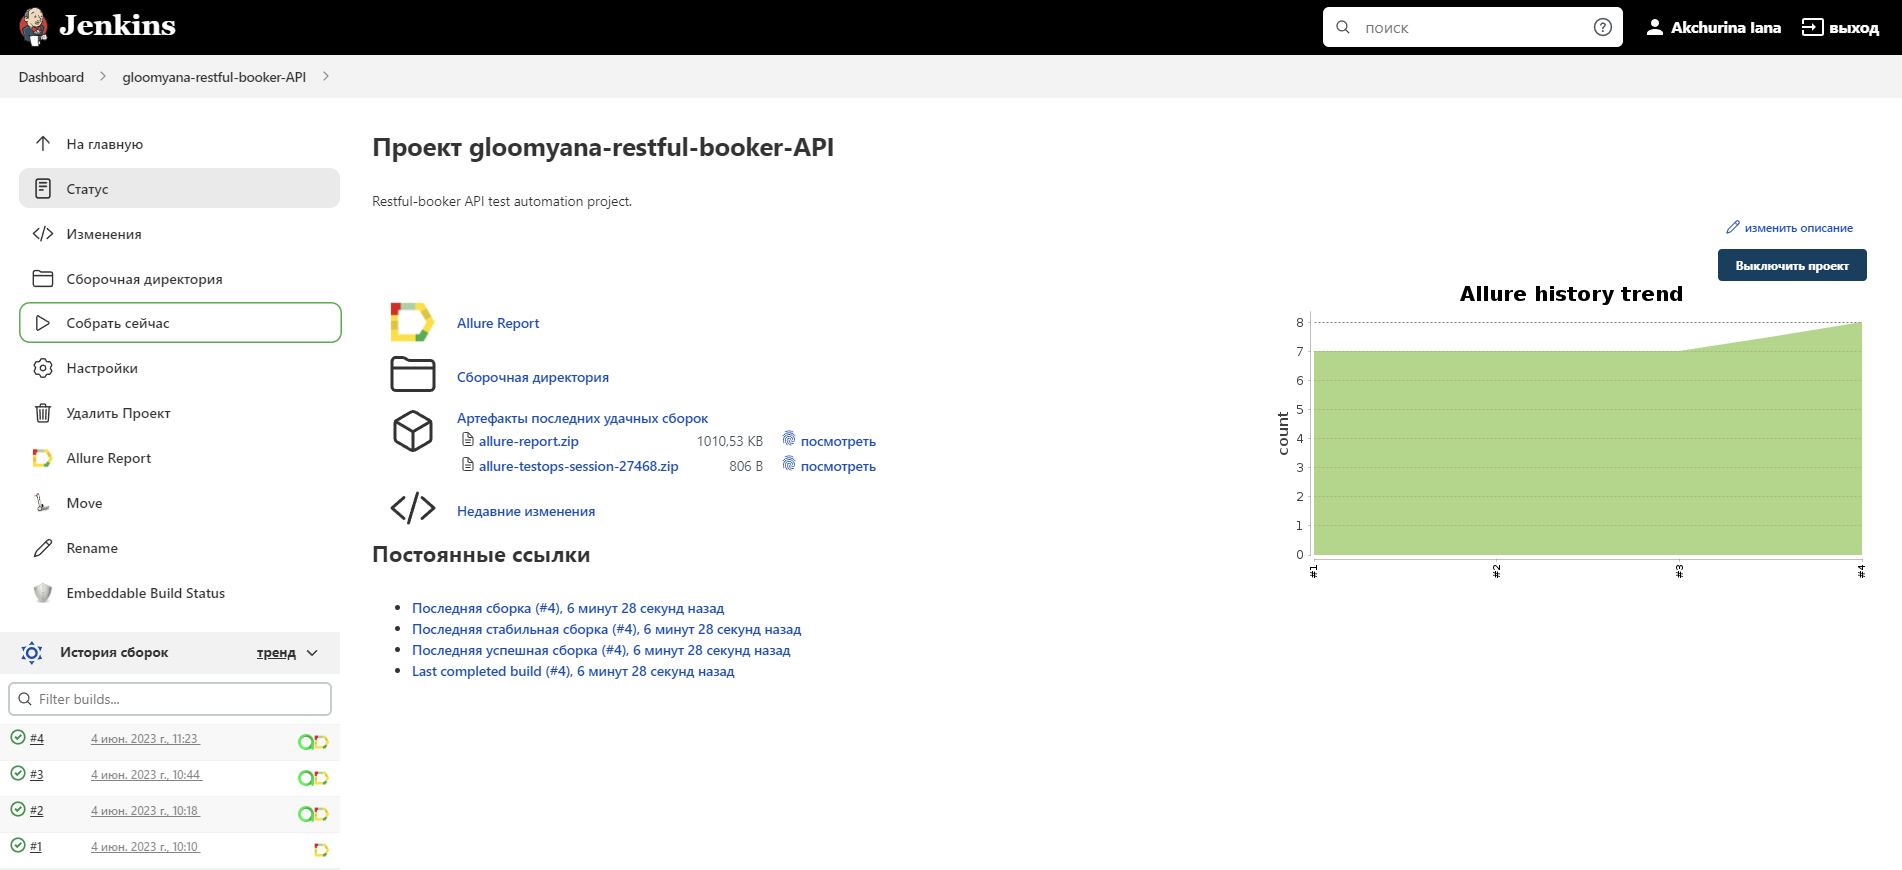Click the Jenkins butler logo

tap(34, 27)
